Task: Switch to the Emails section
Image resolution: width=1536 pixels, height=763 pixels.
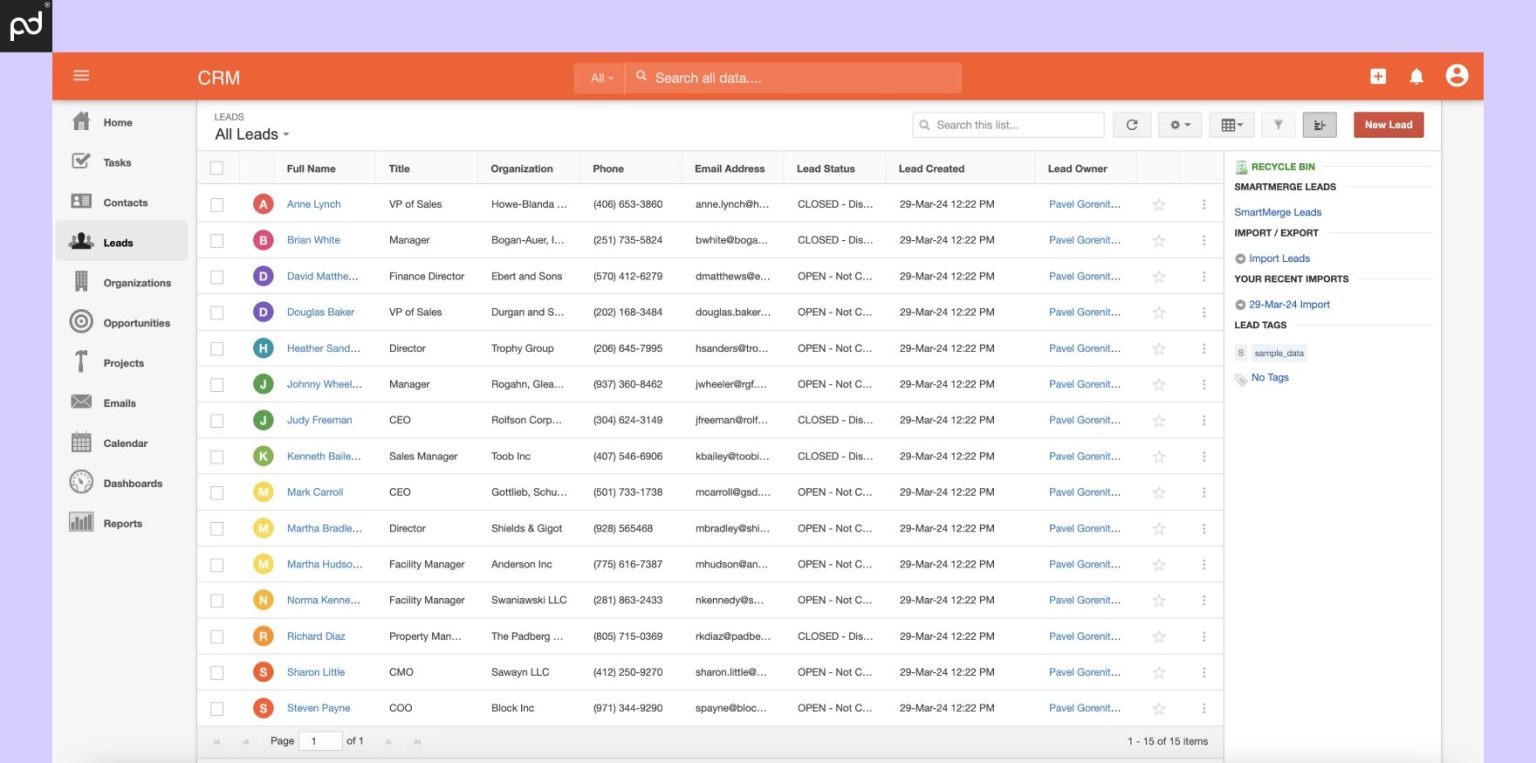Action: (81, 402)
